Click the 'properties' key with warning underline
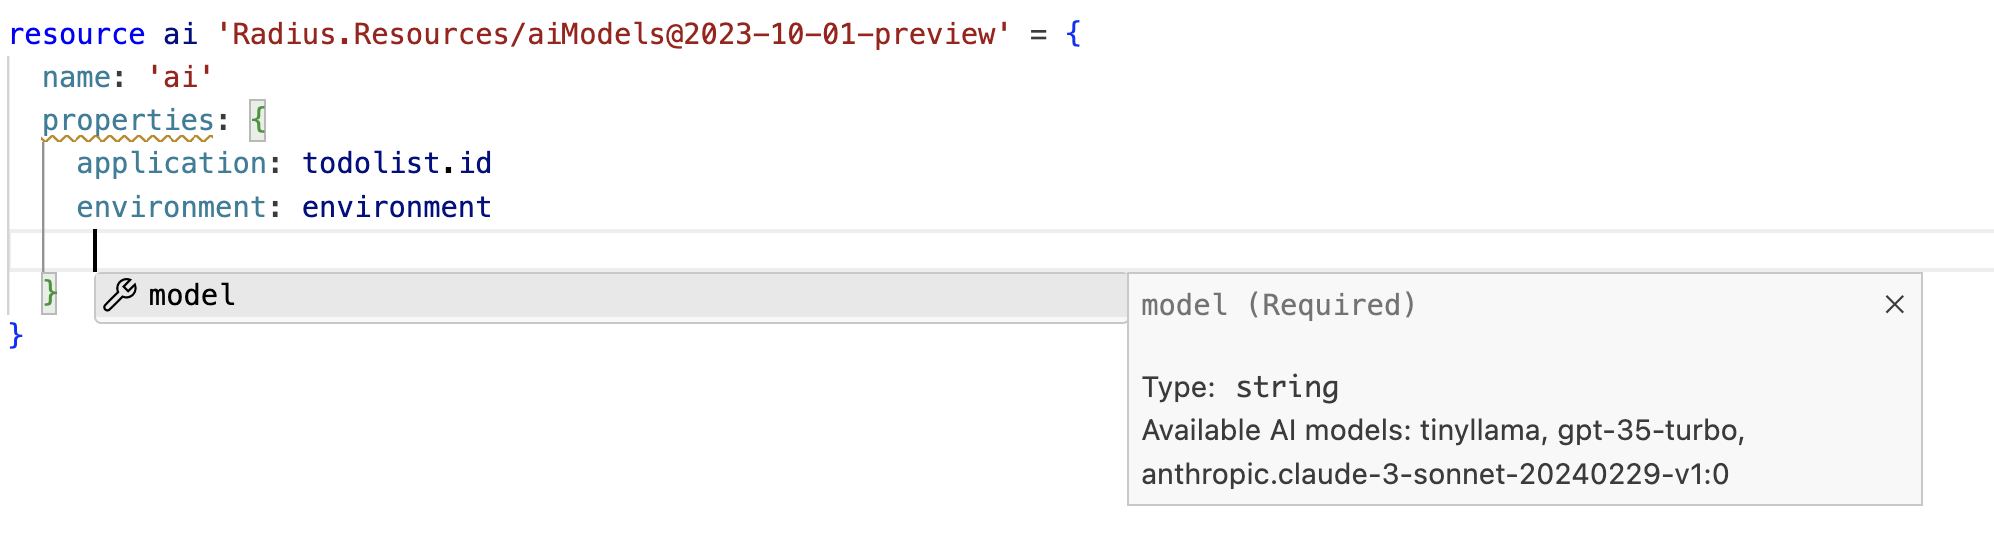 tap(128, 121)
